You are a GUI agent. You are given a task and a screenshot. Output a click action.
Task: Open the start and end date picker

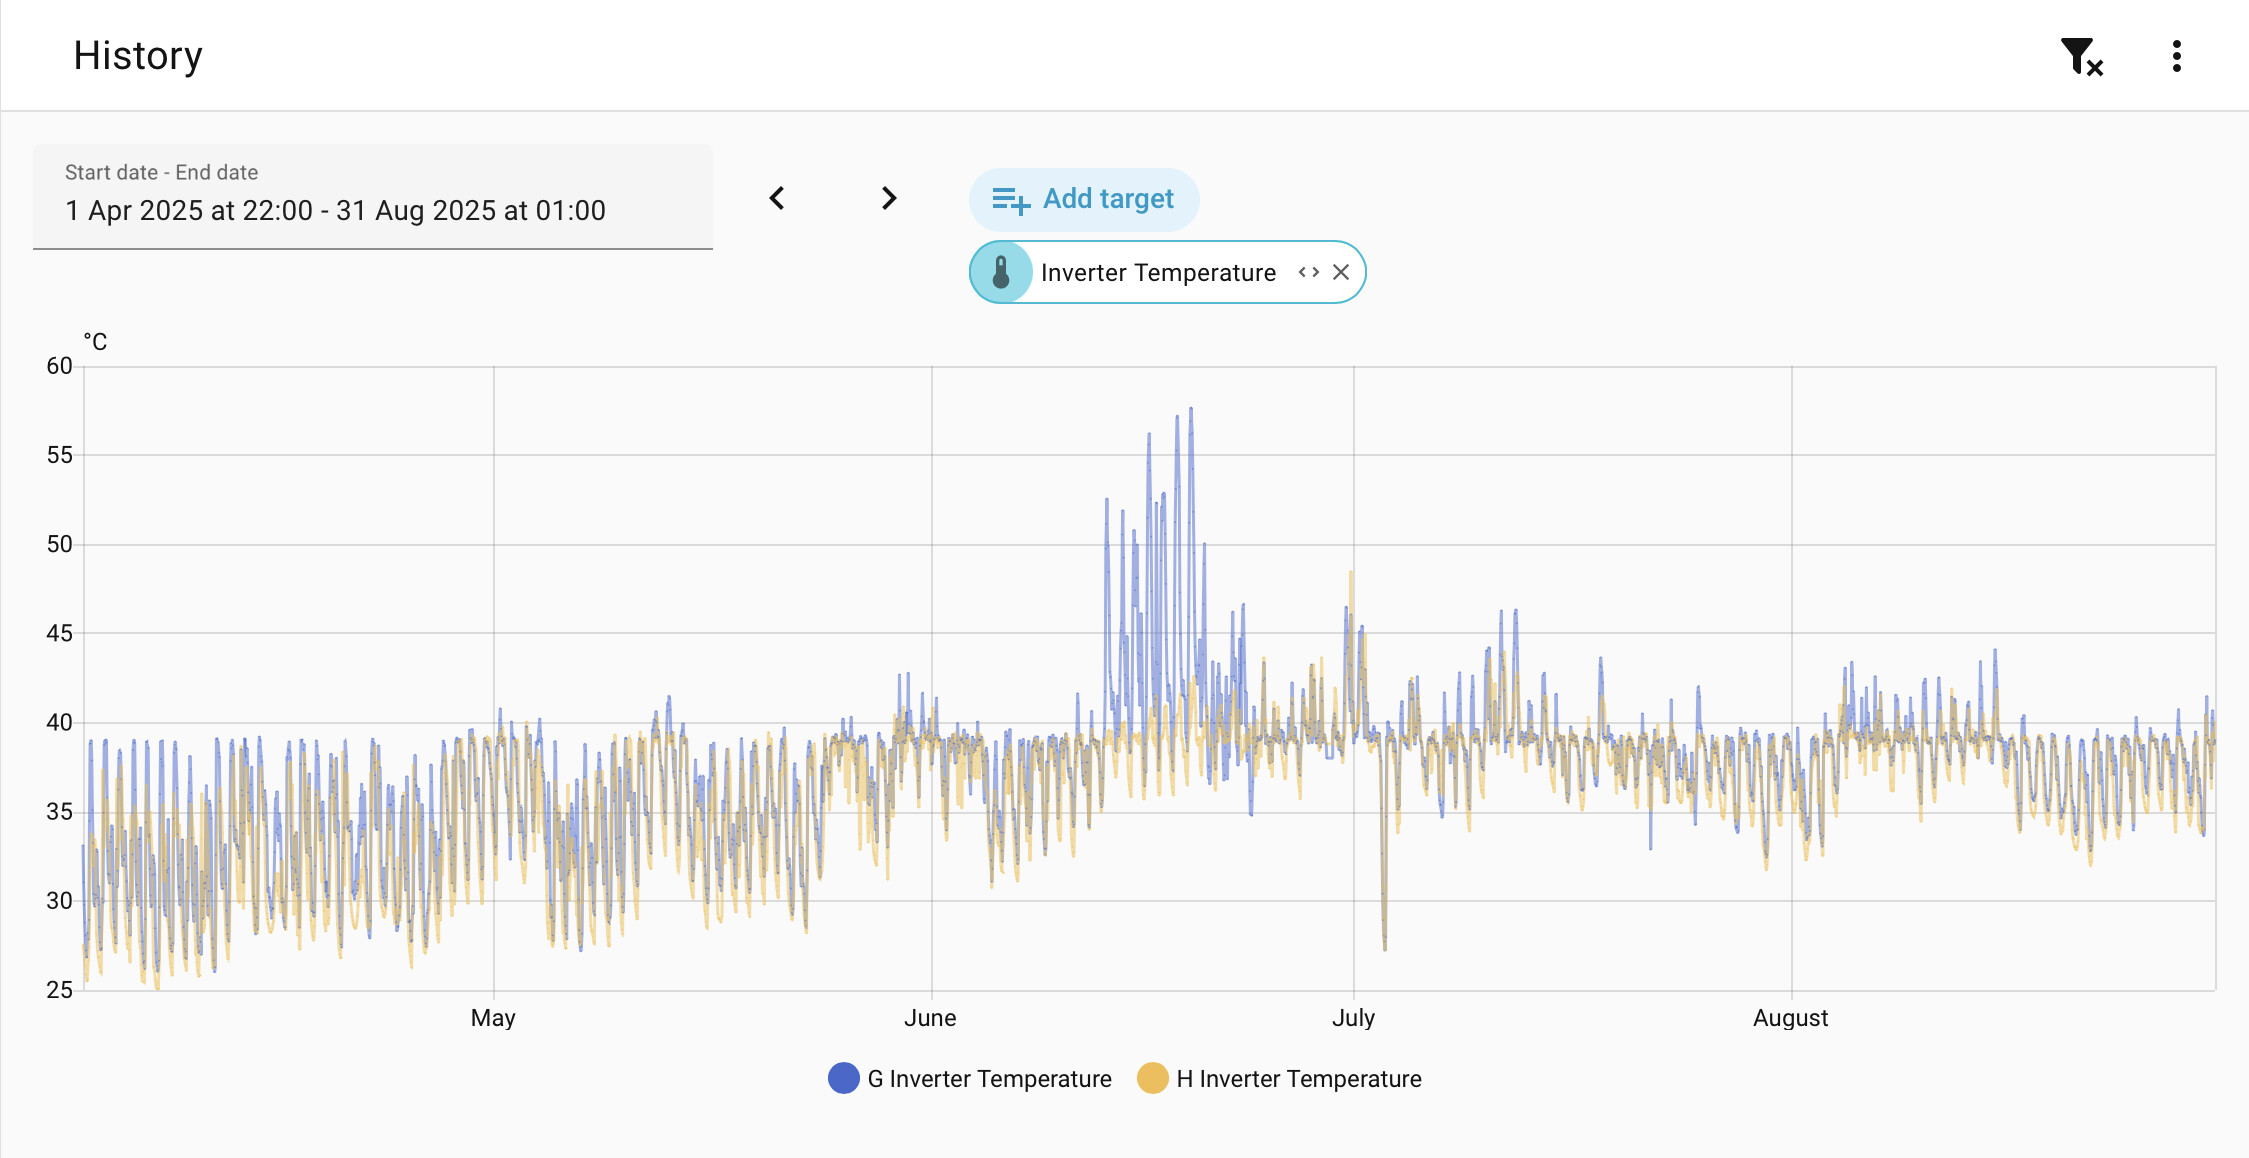[x=372, y=197]
